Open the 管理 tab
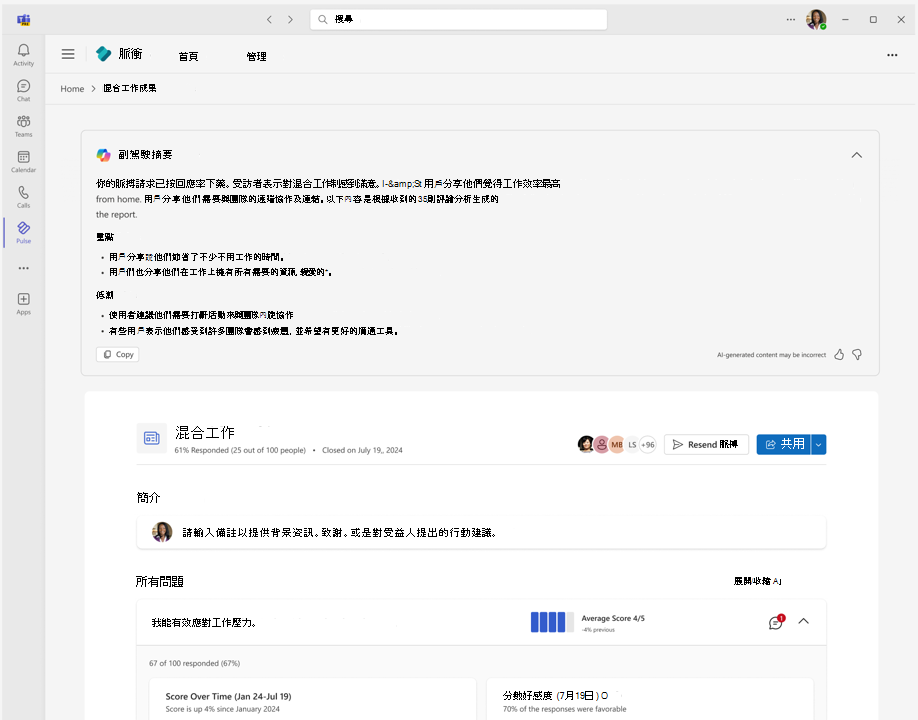 tap(256, 56)
